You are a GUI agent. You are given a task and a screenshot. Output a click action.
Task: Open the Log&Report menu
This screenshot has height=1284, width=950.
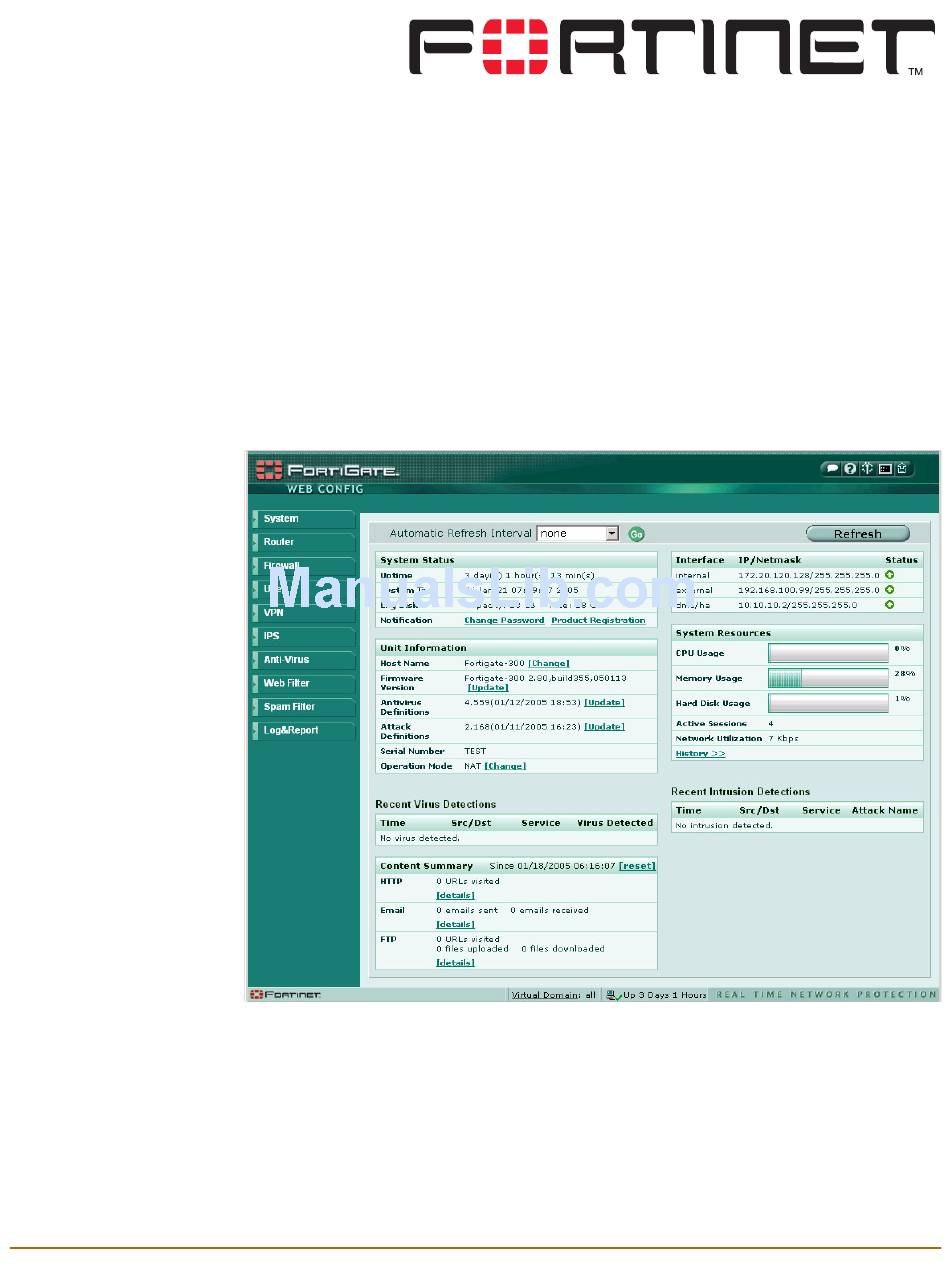304,730
